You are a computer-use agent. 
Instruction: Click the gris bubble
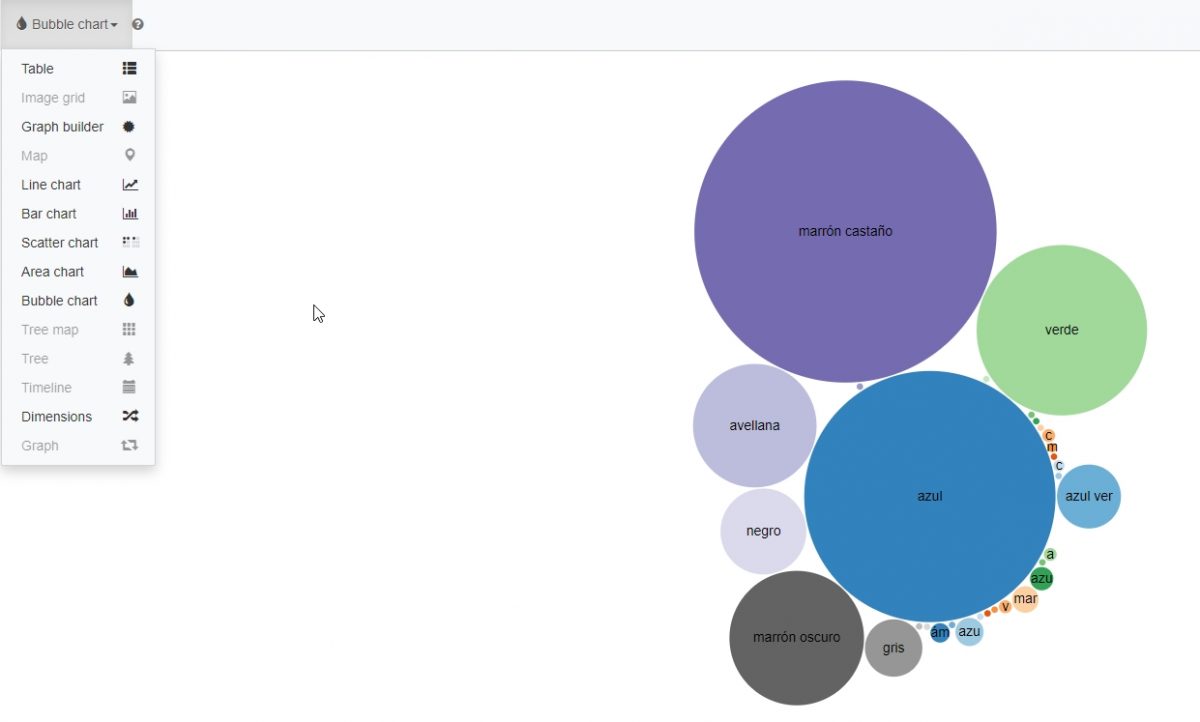[893, 648]
